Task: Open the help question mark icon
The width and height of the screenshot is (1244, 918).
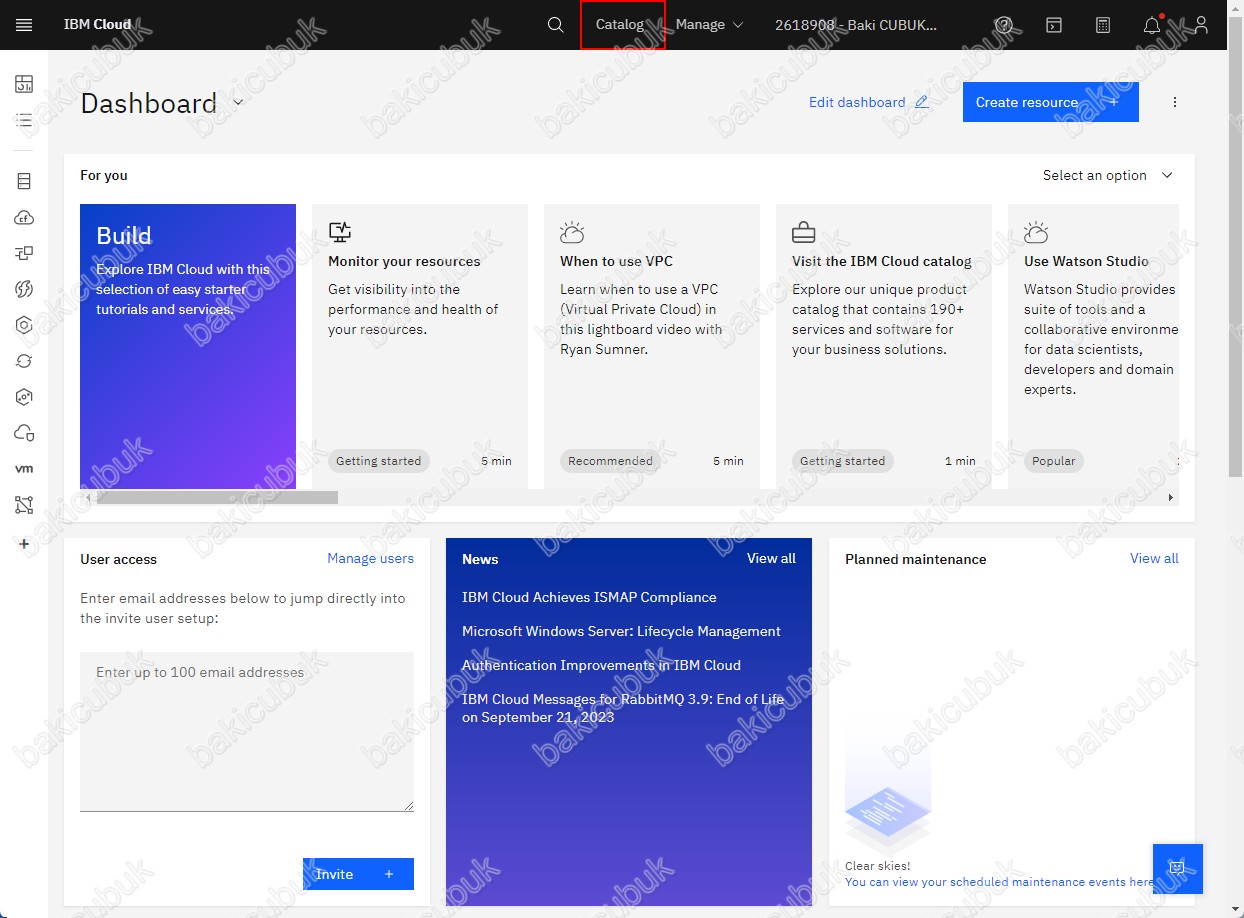Action: click(1004, 25)
